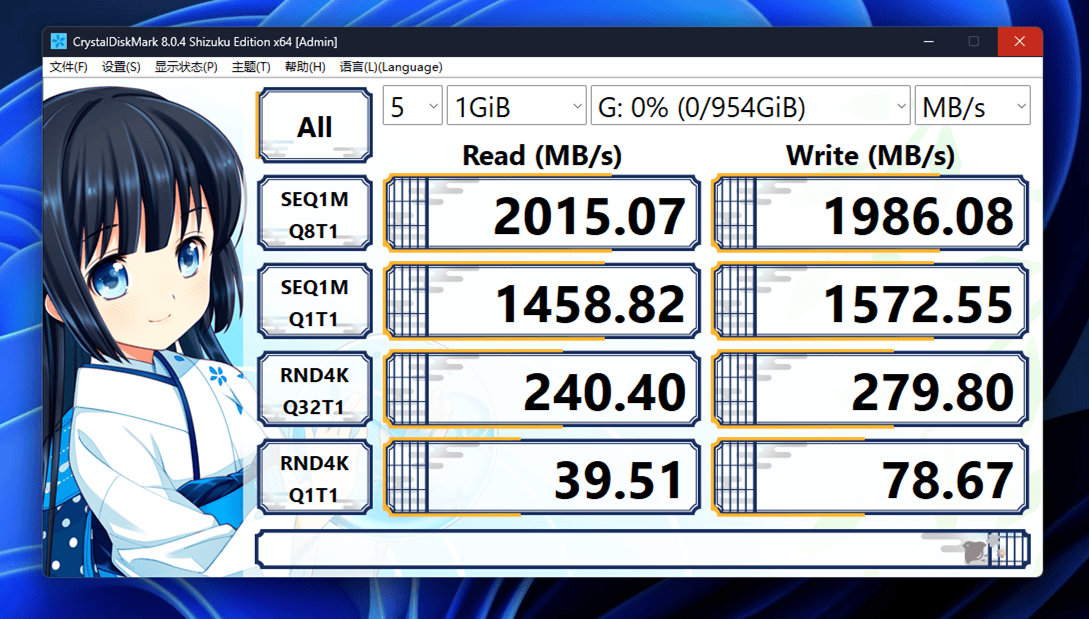Close the CrystalDiskMark window
Screen dimensions: 1089x619
click(1020, 42)
